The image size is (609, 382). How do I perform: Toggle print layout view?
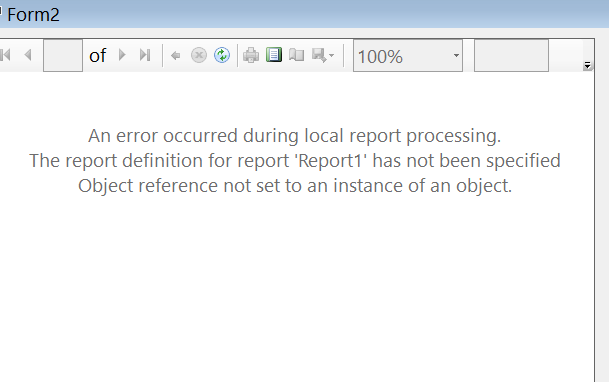274,55
